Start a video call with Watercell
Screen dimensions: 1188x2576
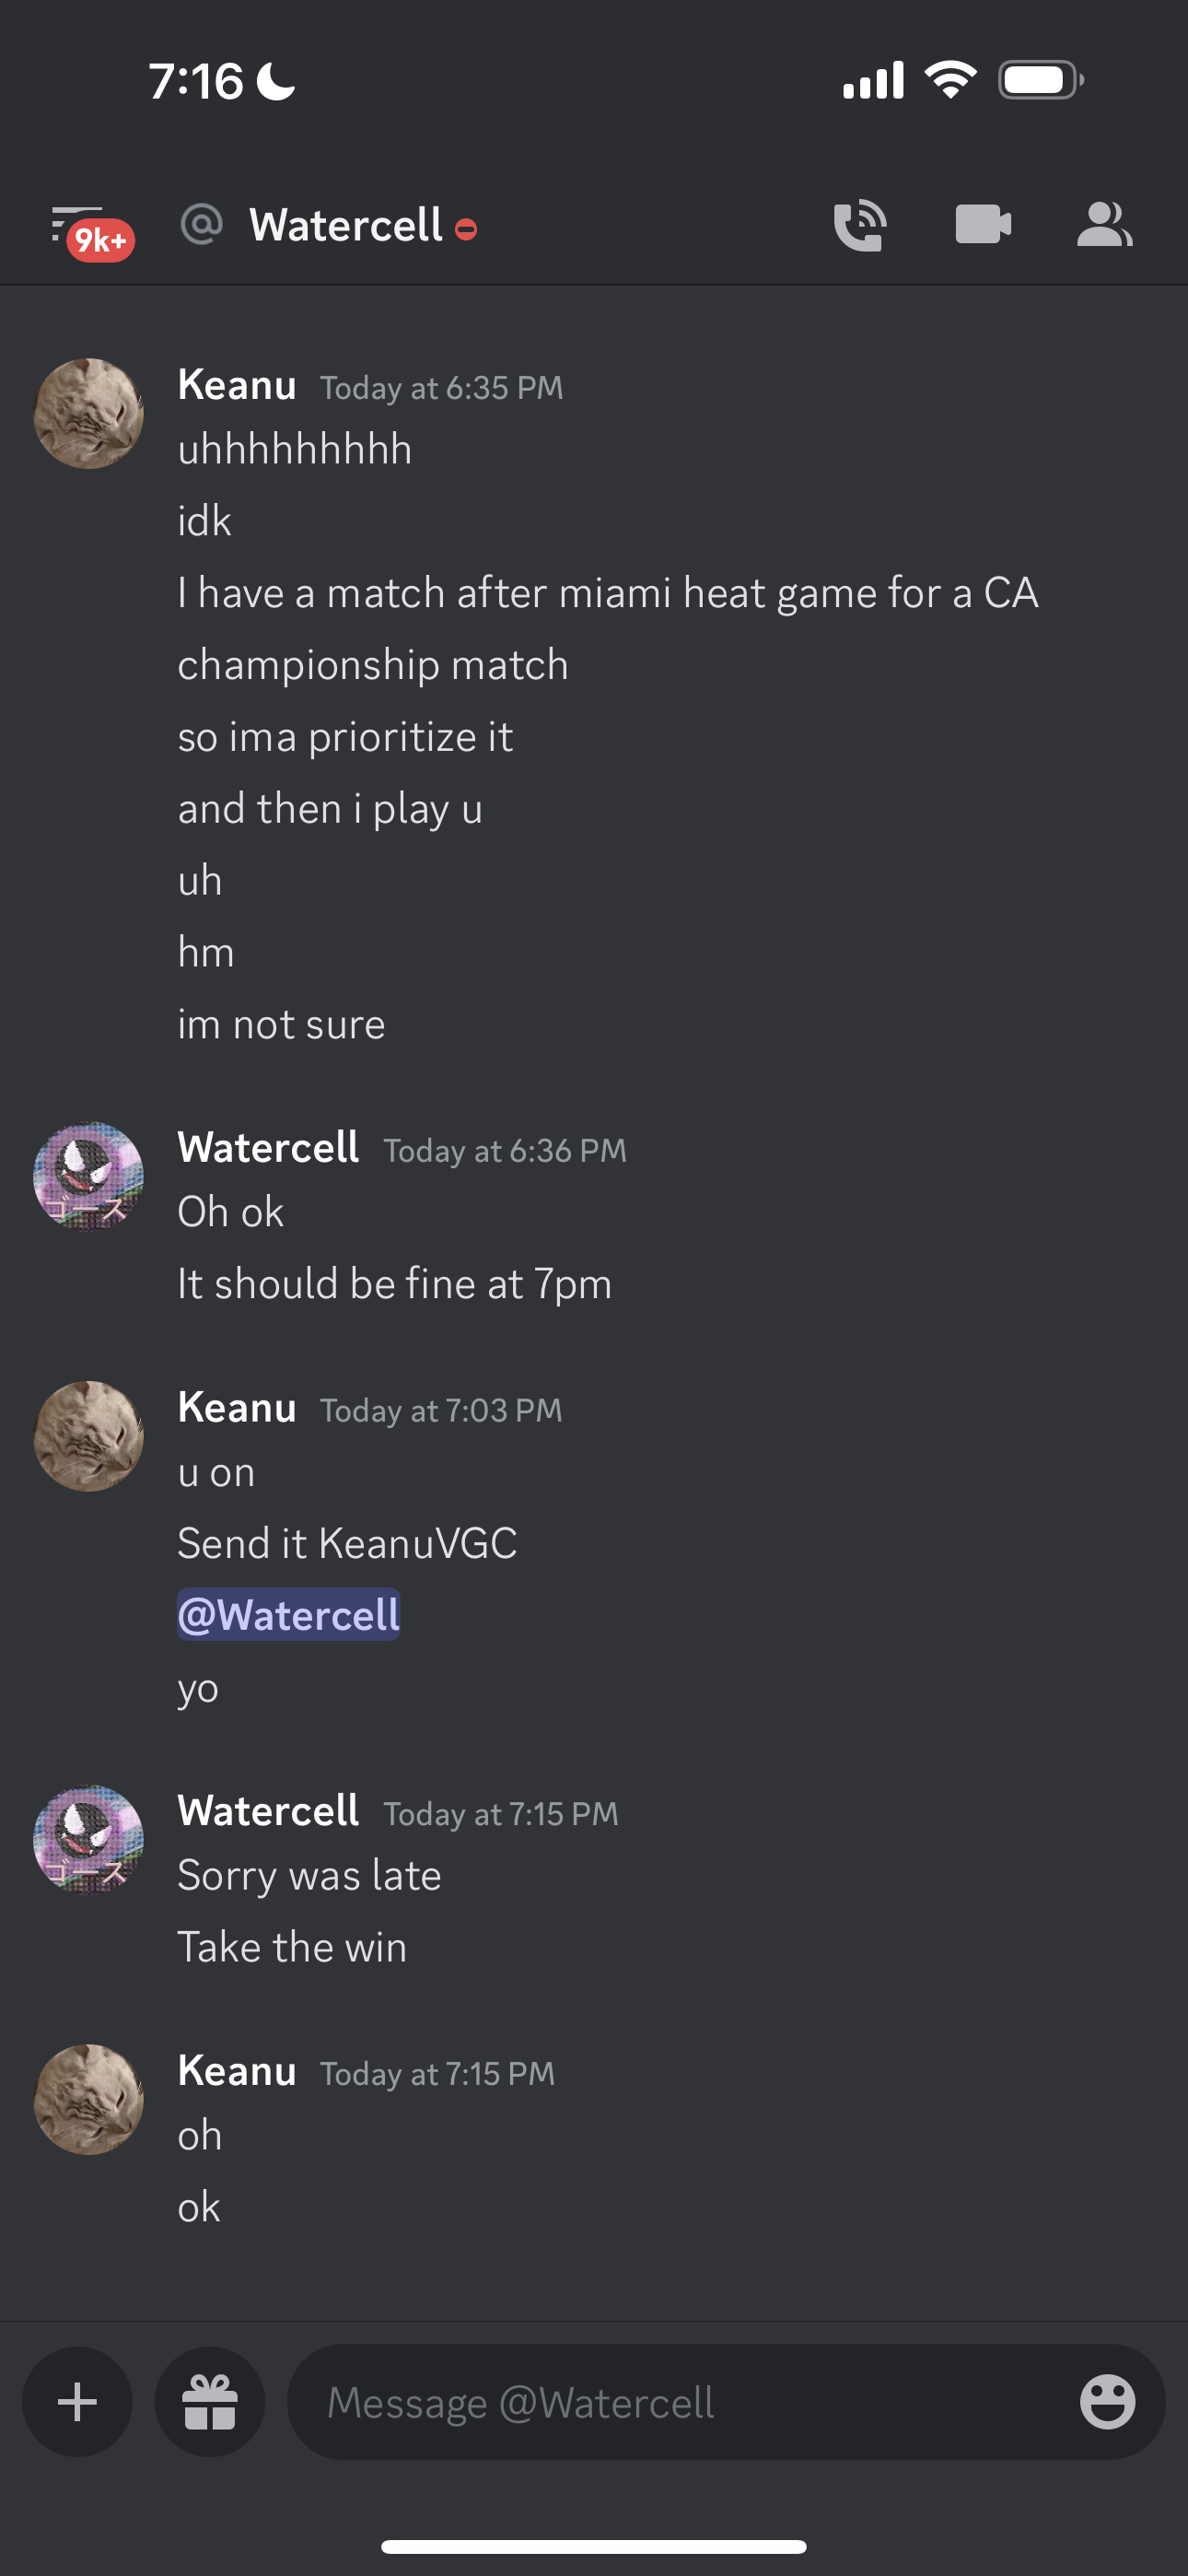click(983, 225)
